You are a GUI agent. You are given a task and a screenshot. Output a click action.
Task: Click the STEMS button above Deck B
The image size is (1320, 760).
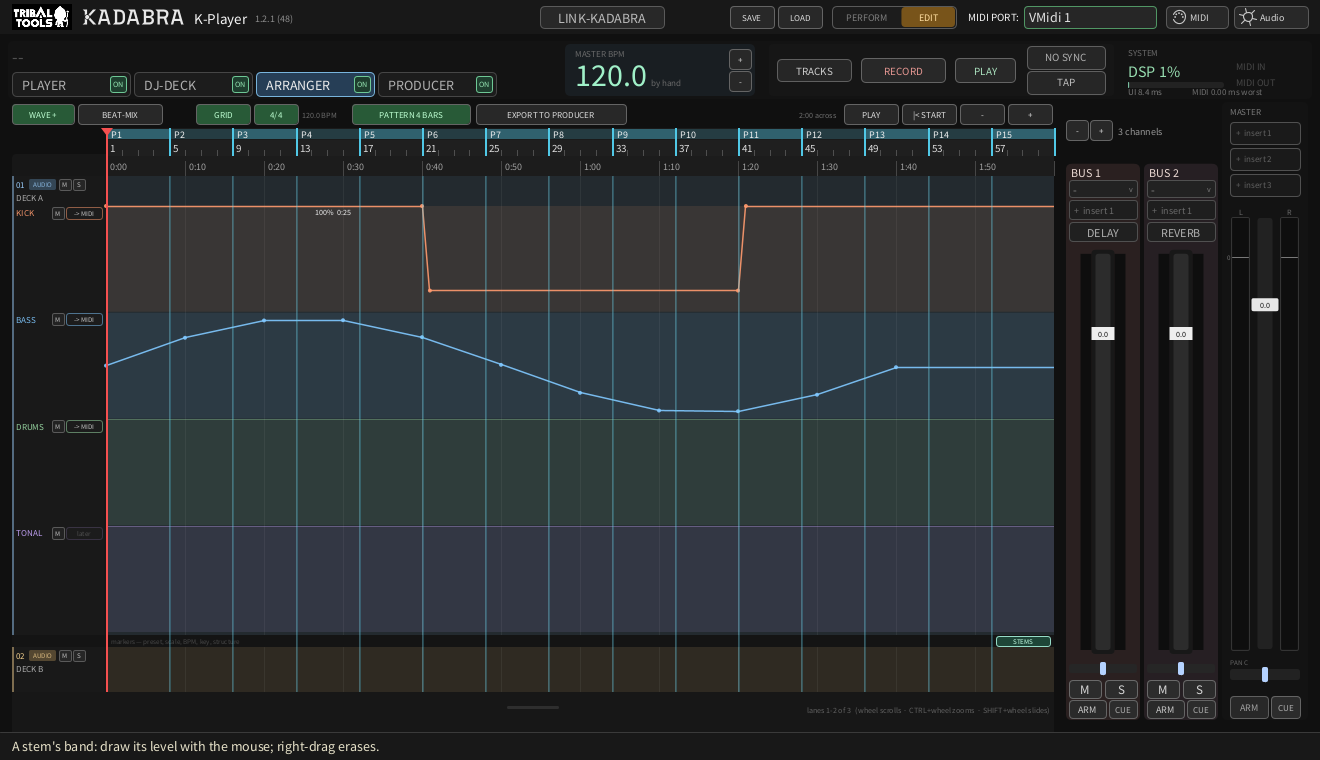coord(1023,641)
